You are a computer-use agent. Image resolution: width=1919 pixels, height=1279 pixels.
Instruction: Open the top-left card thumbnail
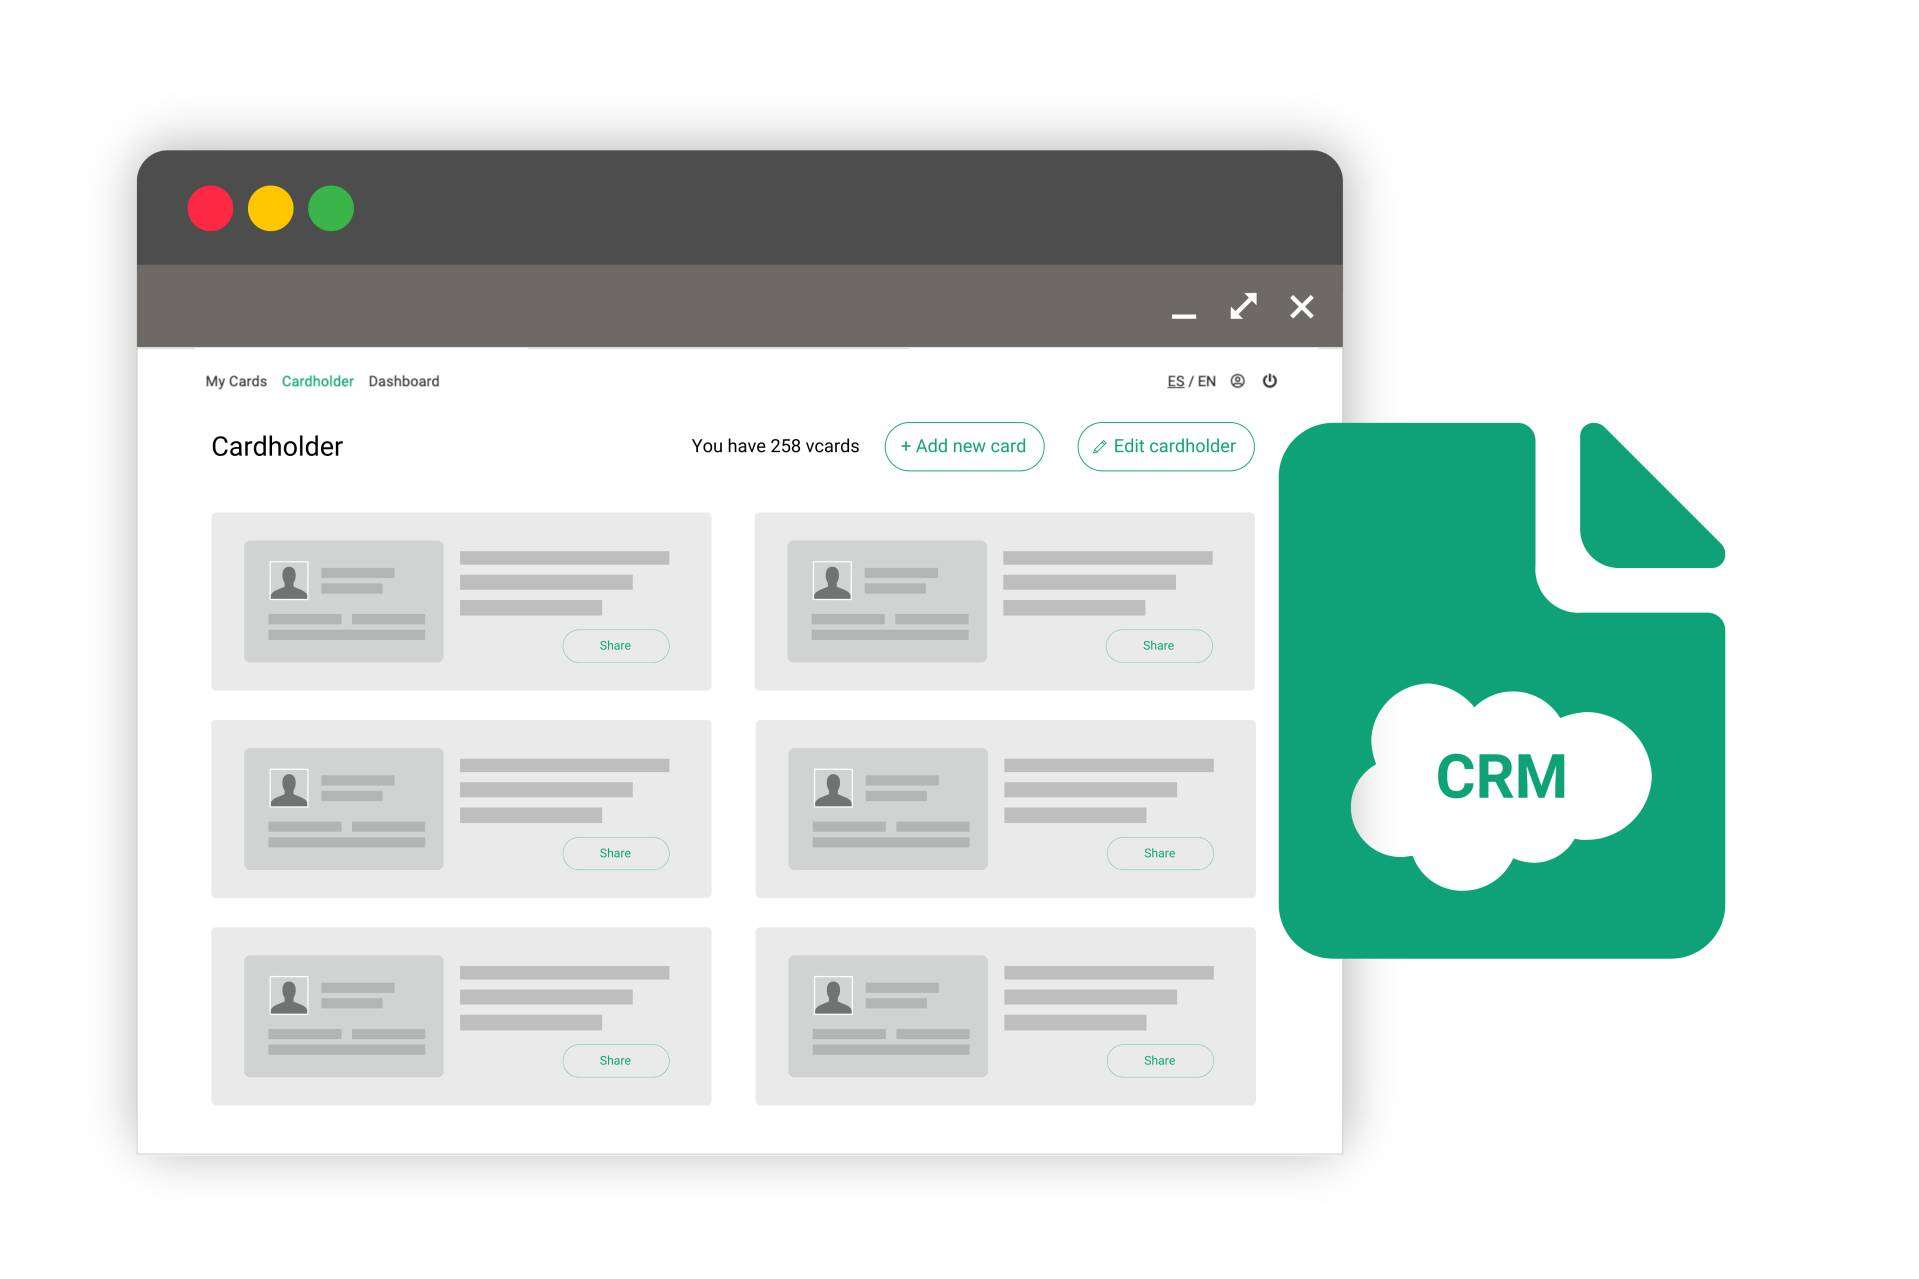[343, 601]
